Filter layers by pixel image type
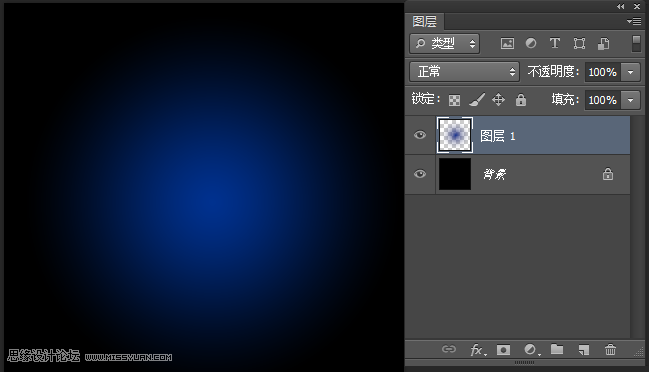The height and width of the screenshot is (372, 649). tap(507, 43)
